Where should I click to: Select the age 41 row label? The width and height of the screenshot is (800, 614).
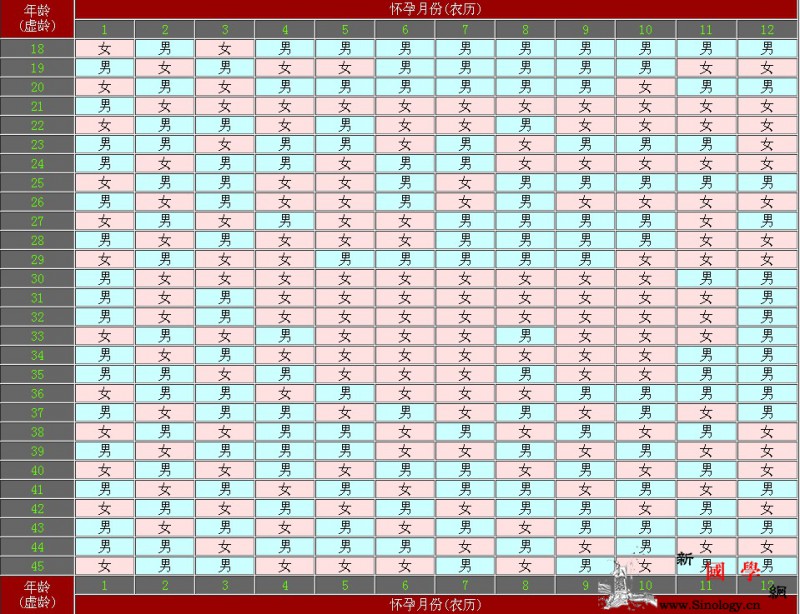point(37,489)
